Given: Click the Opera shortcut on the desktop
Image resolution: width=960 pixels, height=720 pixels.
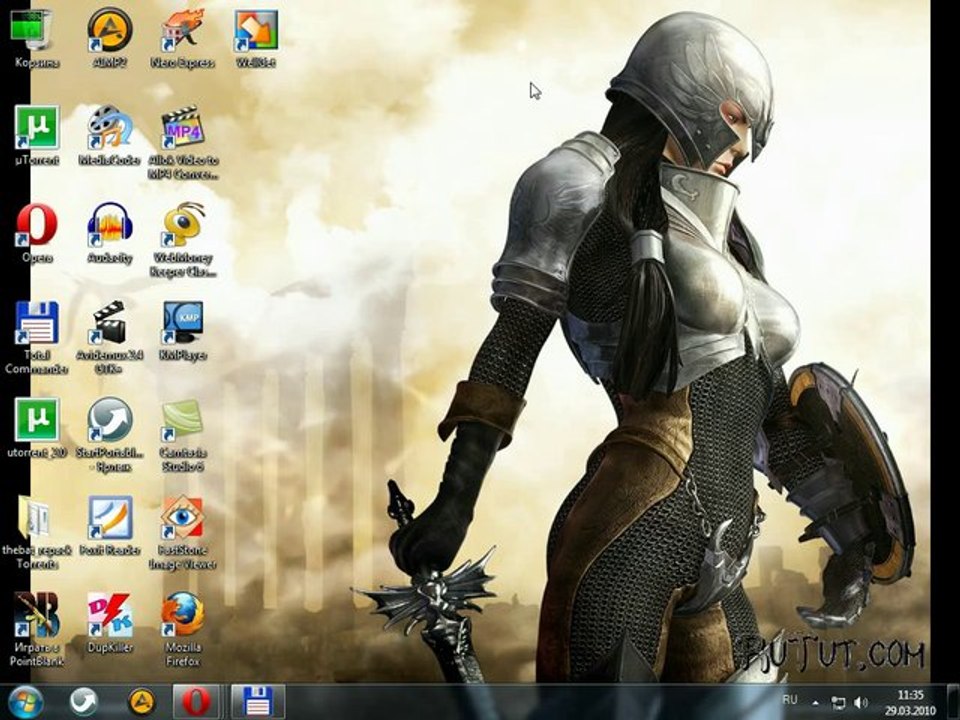Looking at the screenshot, I should (37, 233).
